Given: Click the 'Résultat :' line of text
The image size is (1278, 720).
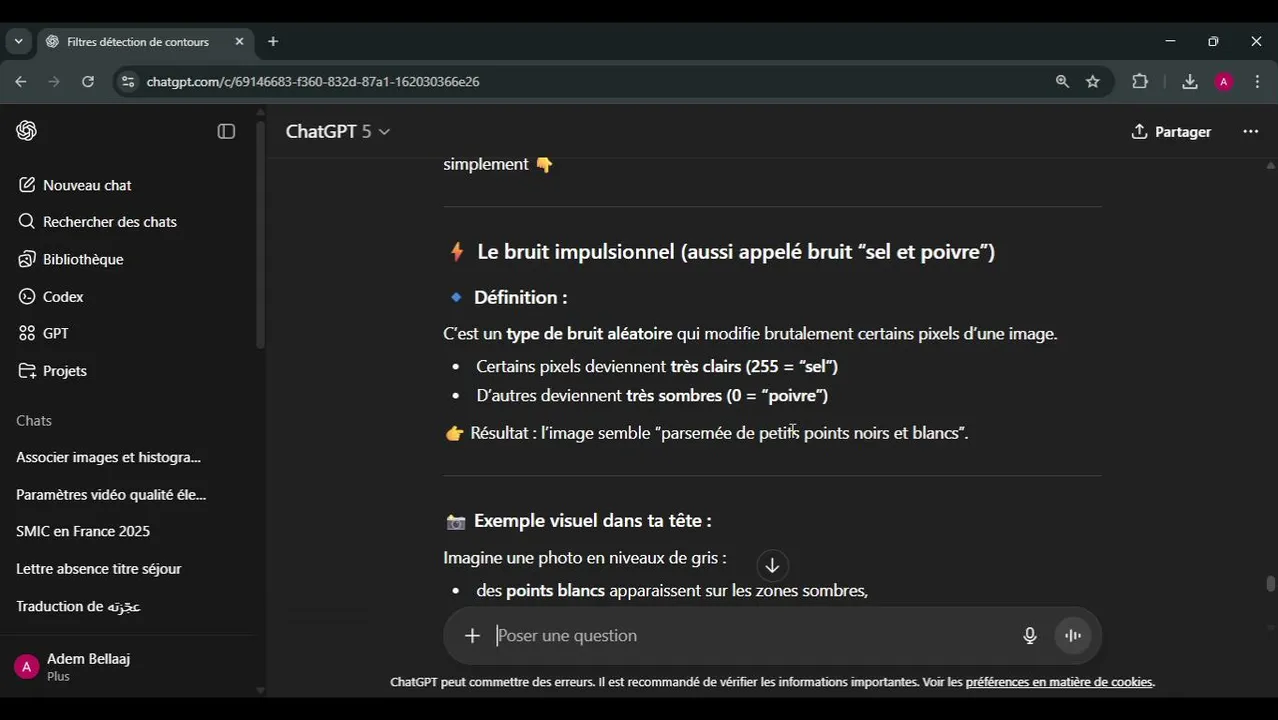Looking at the screenshot, I should point(706,433).
